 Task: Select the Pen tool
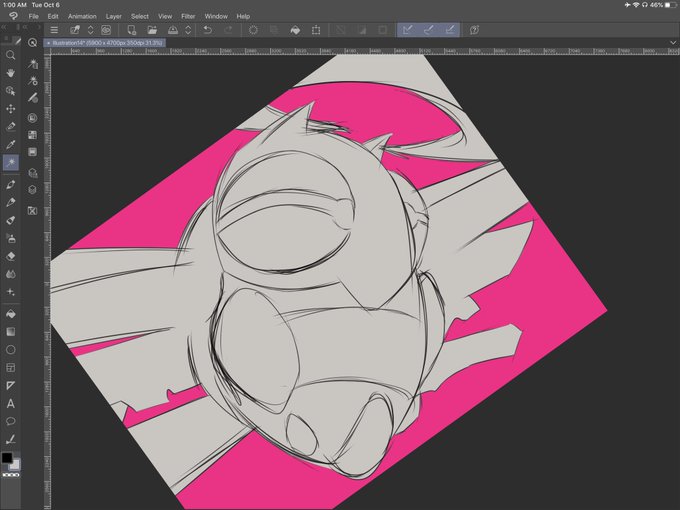click(x=10, y=184)
